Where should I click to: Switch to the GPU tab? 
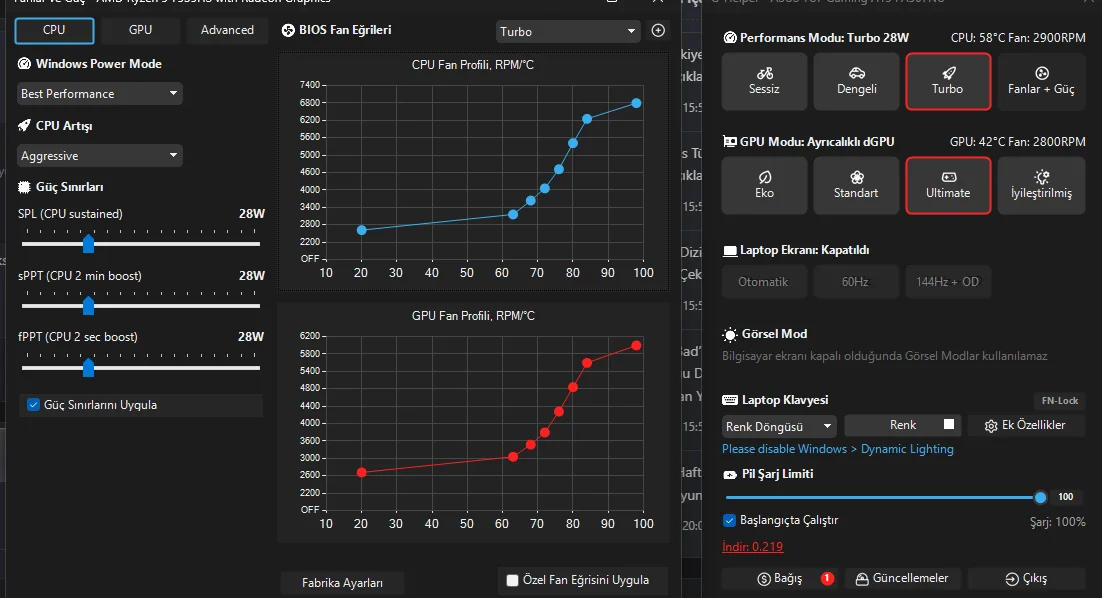(x=140, y=30)
